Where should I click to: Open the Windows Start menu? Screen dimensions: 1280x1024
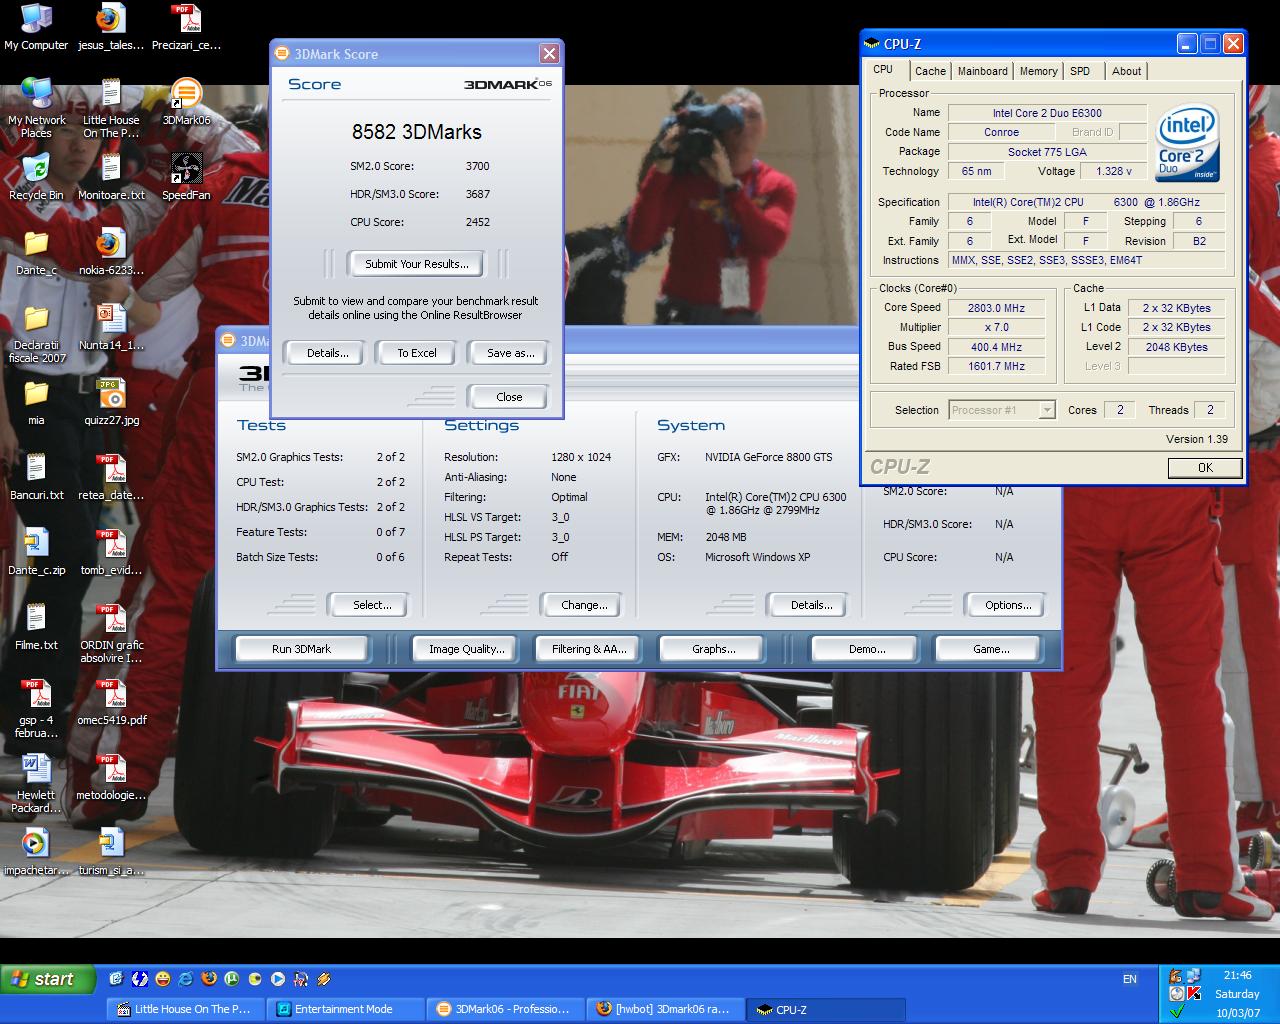[x=47, y=979]
